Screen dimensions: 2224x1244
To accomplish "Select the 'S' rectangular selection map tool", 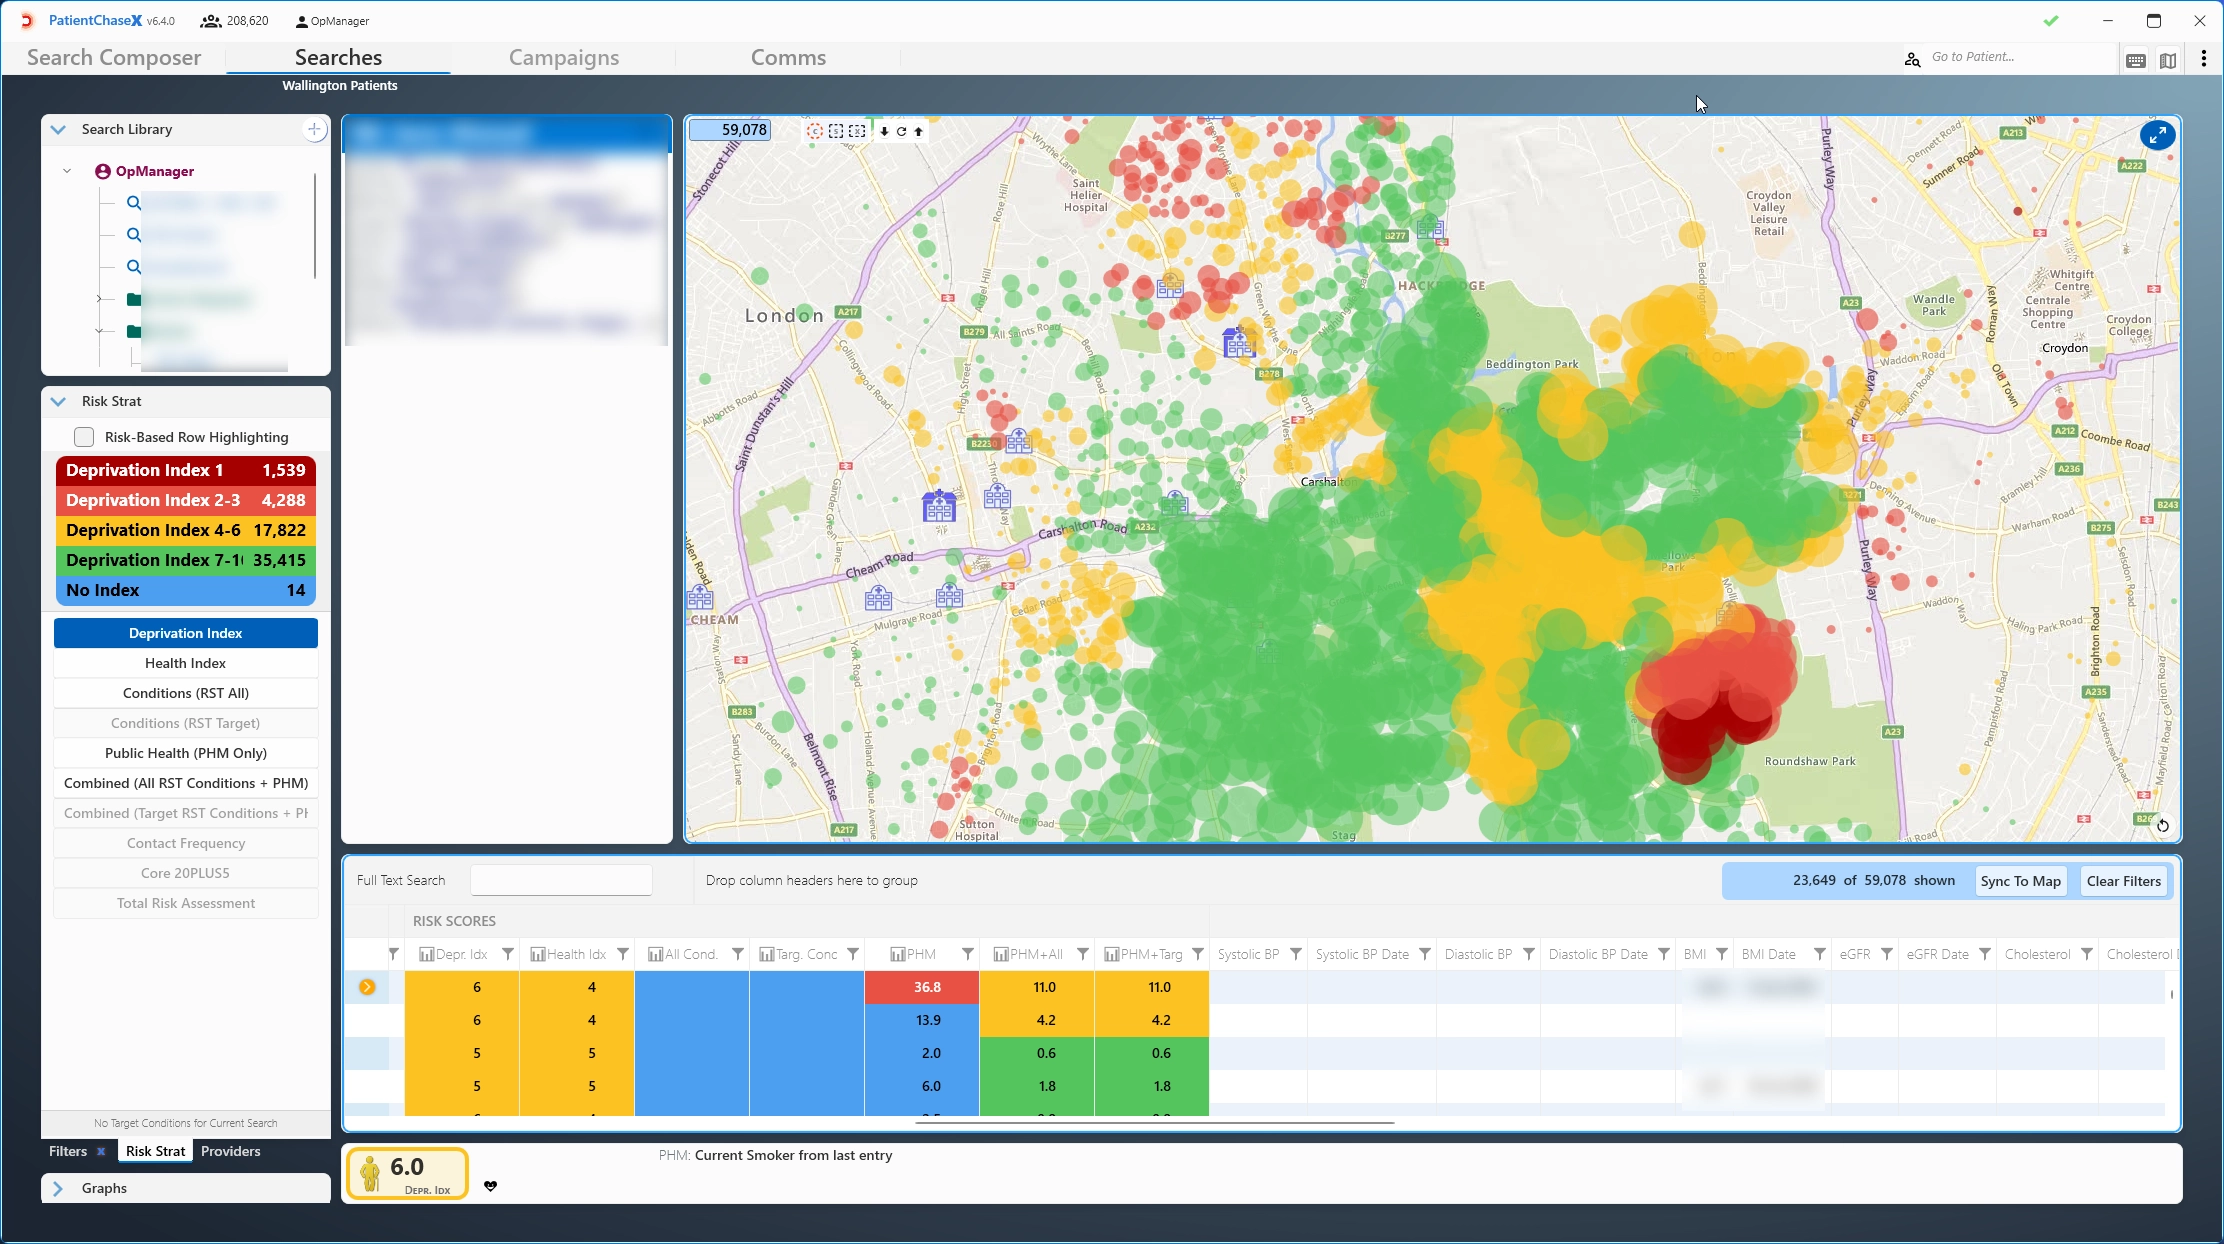I will tap(836, 131).
